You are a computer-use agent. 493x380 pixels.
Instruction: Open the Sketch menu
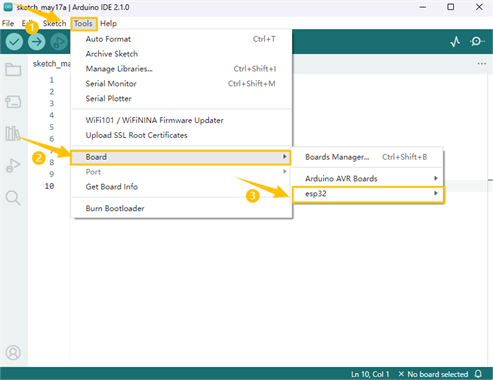coord(54,23)
